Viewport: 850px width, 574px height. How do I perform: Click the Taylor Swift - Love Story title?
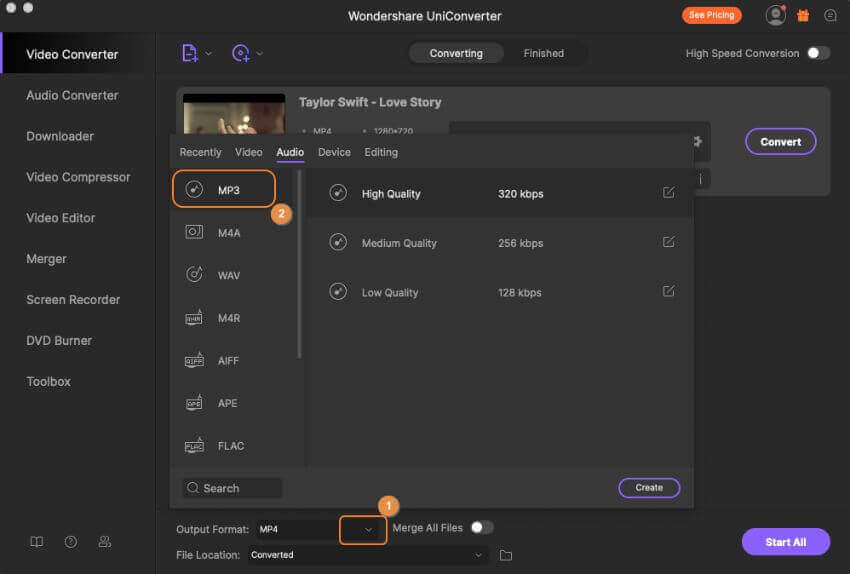370,102
